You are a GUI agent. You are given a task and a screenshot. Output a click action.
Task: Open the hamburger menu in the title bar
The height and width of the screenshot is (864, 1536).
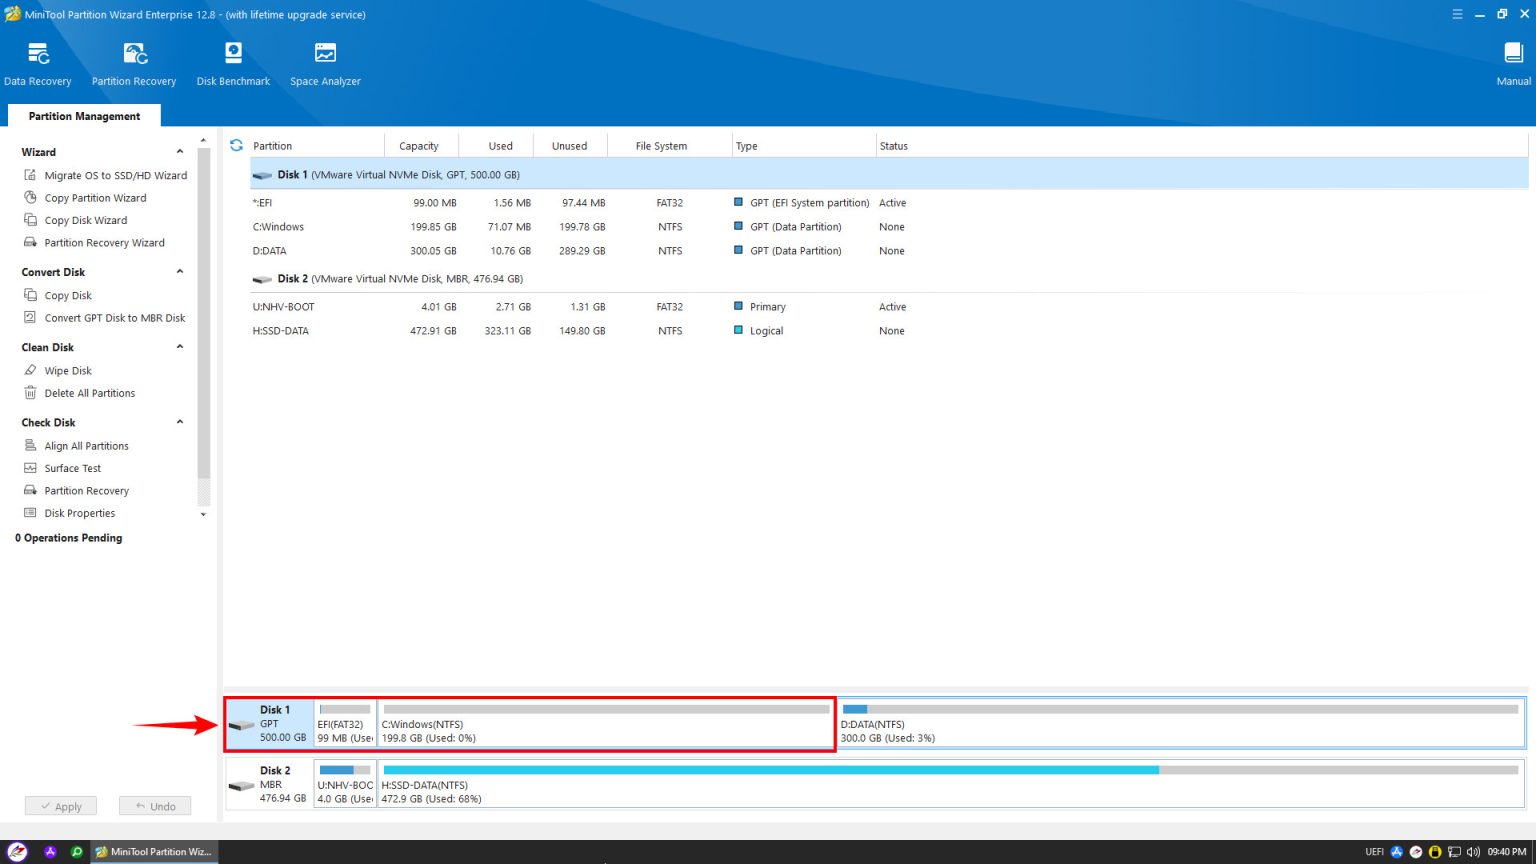(x=1457, y=14)
